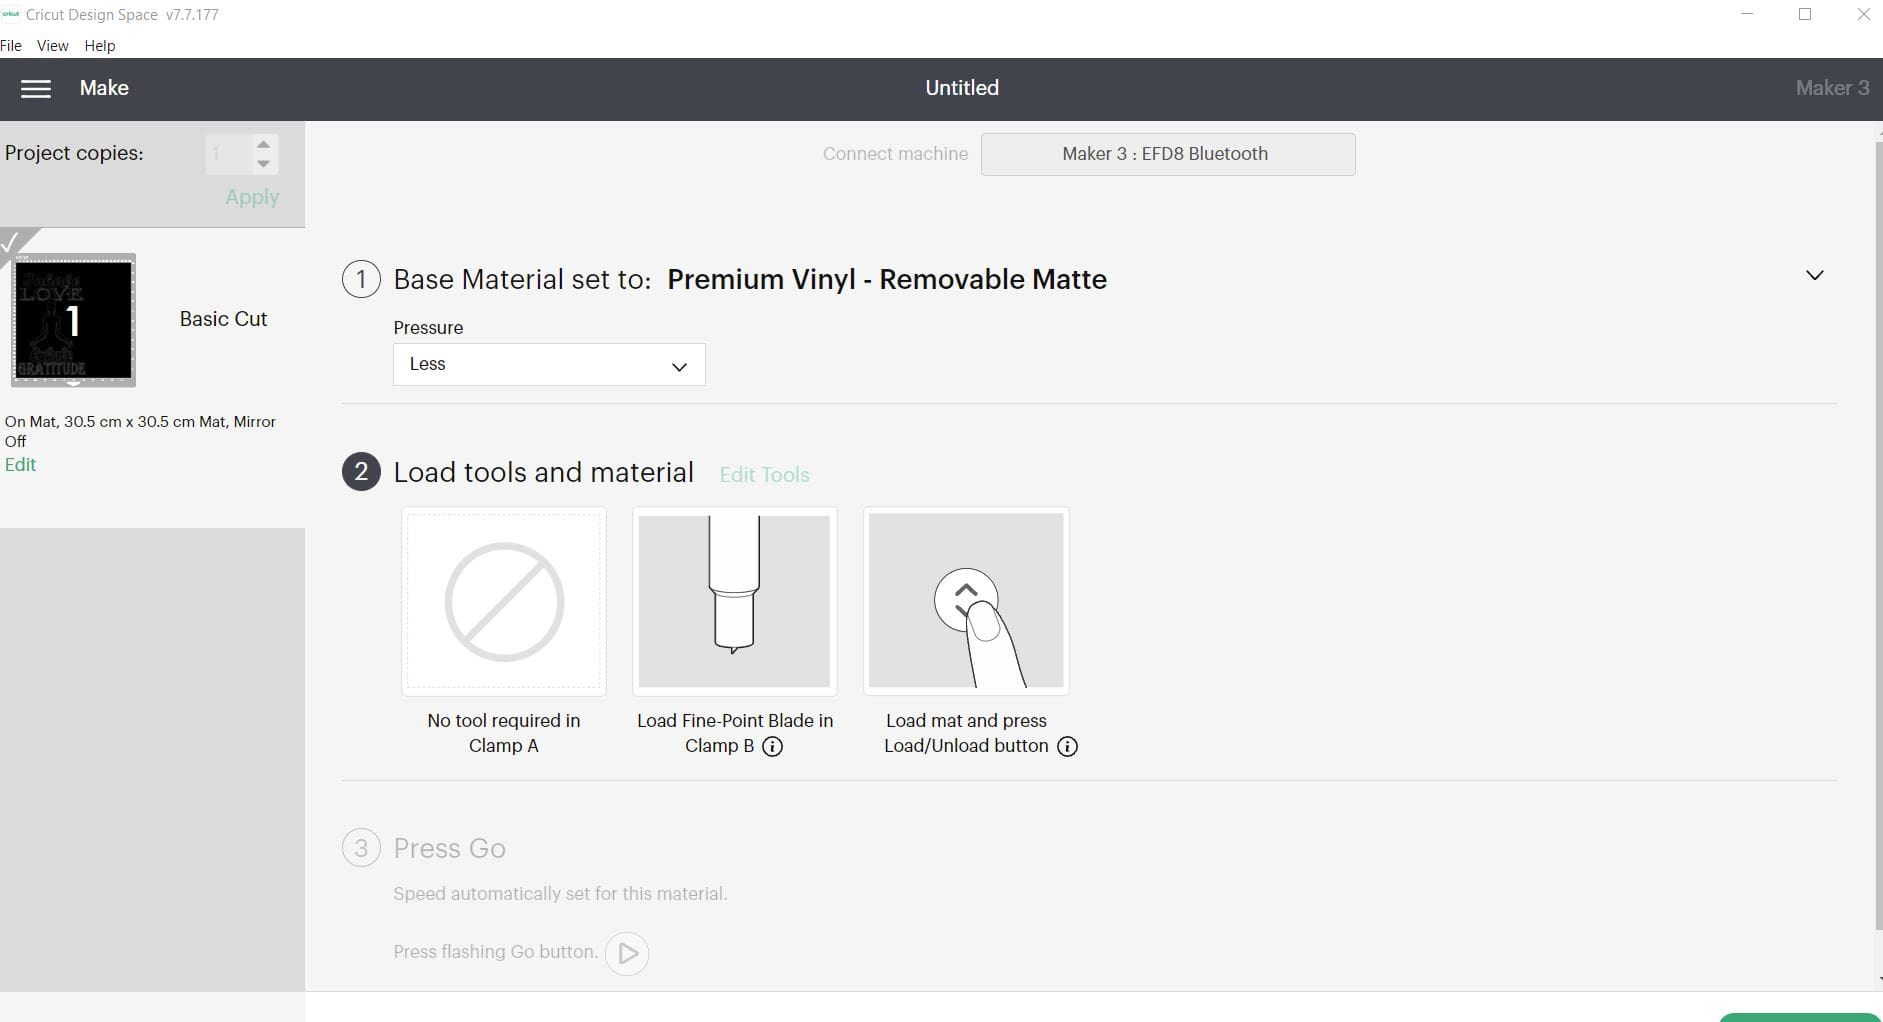This screenshot has height=1022, width=1883.
Task: Click the No tool required Clamp A image
Action: 504,601
